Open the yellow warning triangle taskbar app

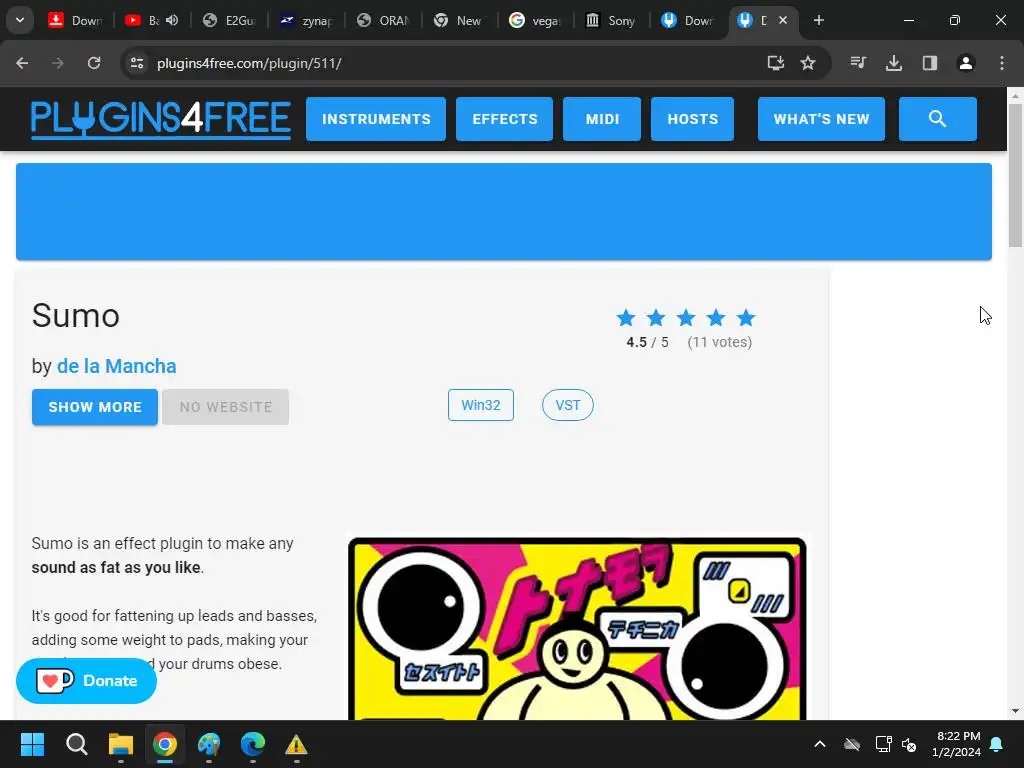pos(296,744)
